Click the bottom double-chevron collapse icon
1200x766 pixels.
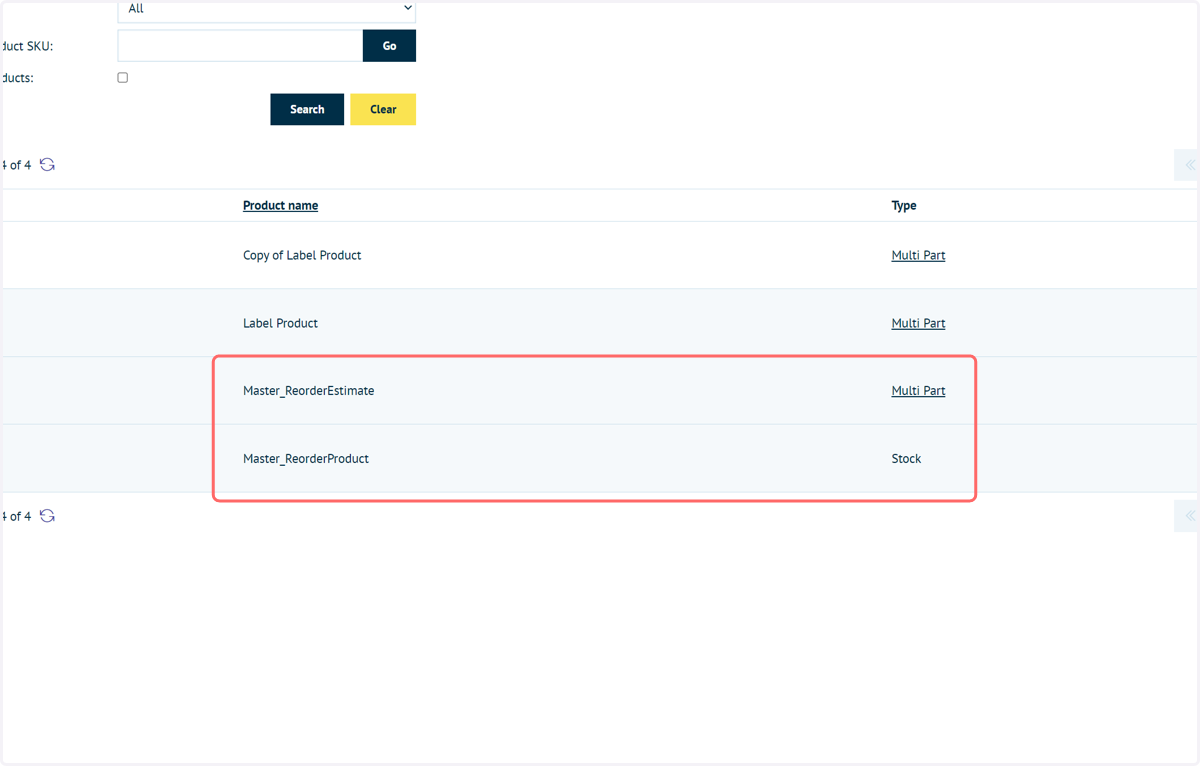[x=1188, y=516]
